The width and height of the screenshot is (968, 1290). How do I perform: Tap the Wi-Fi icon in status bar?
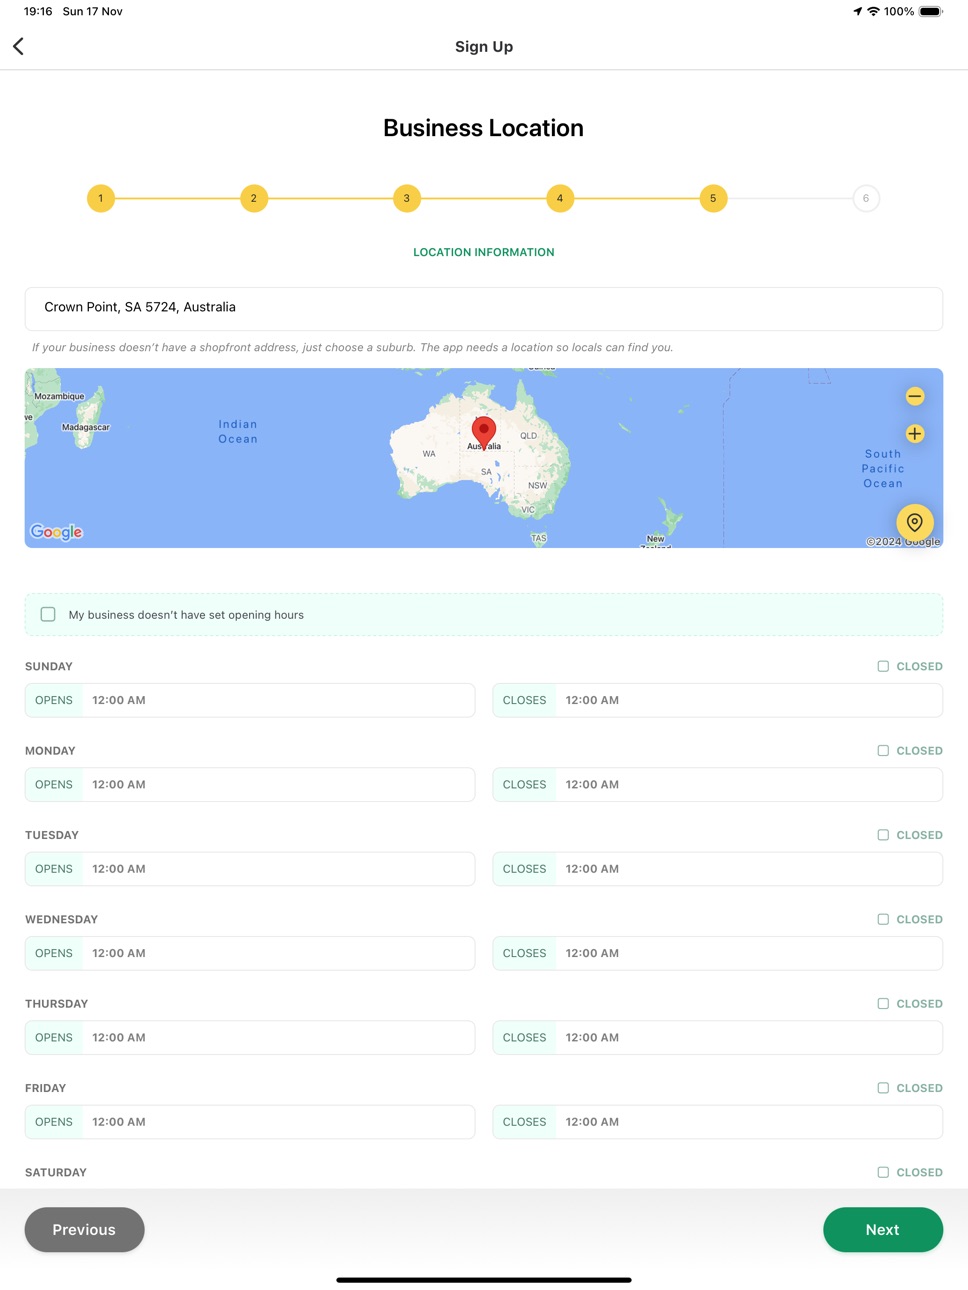873,11
